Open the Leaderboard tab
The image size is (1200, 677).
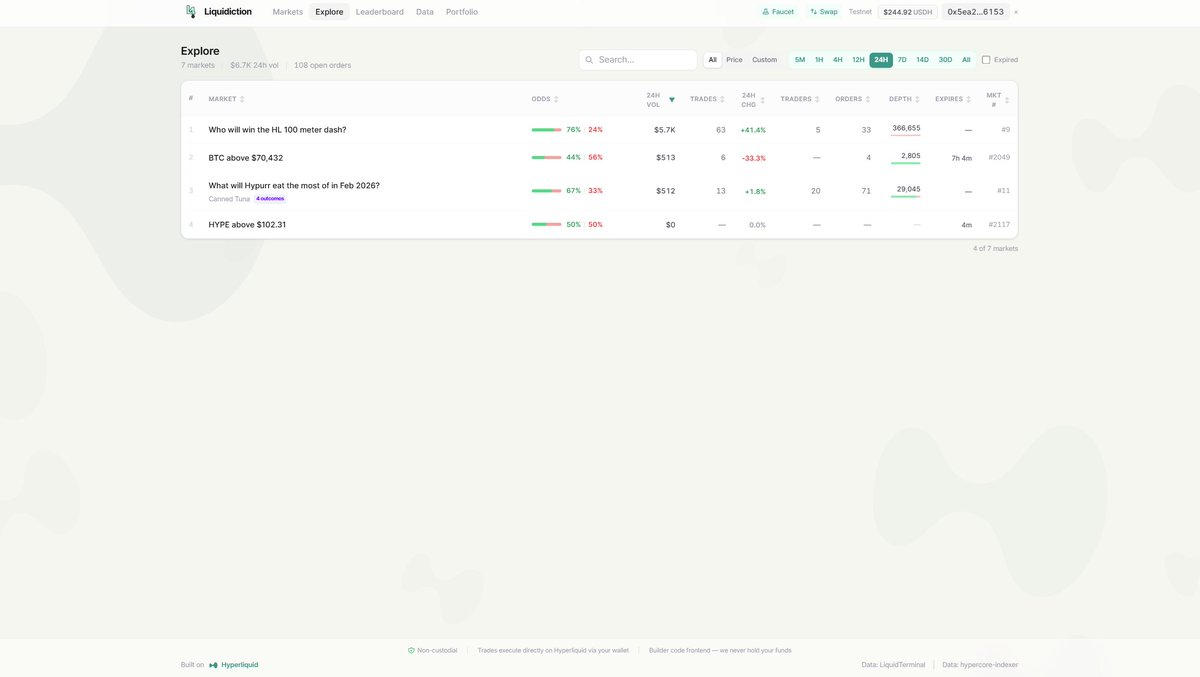tap(380, 12)
